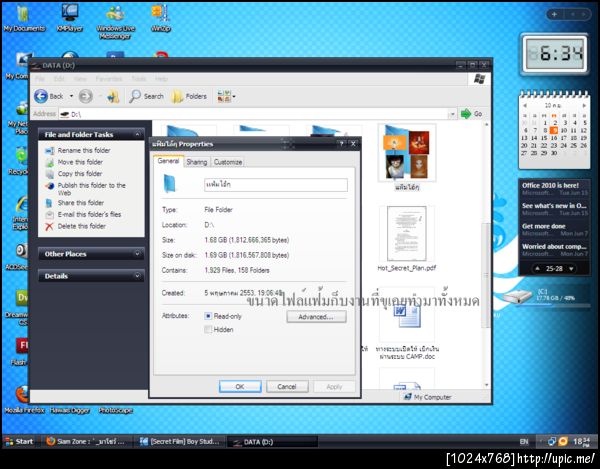
Task: Click the sidebar add gadget plus button
Action: [x=554, y=15]
